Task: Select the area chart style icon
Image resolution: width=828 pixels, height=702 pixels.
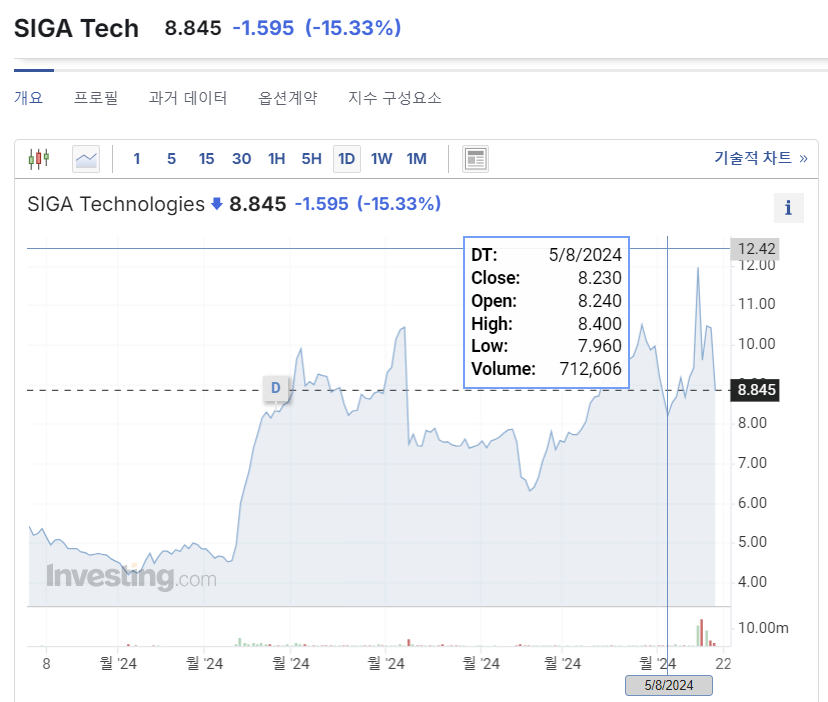Action: [x=86, y=158]
